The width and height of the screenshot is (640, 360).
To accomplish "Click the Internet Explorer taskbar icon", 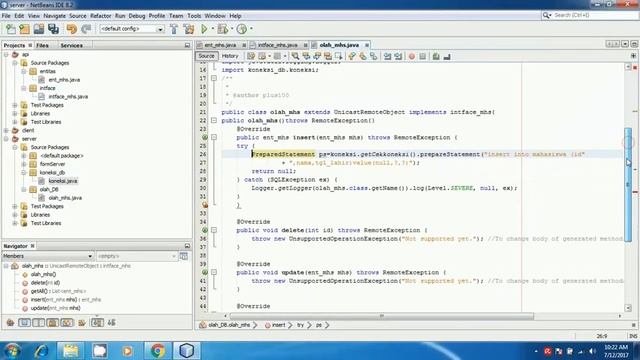I will click(41, 351).
